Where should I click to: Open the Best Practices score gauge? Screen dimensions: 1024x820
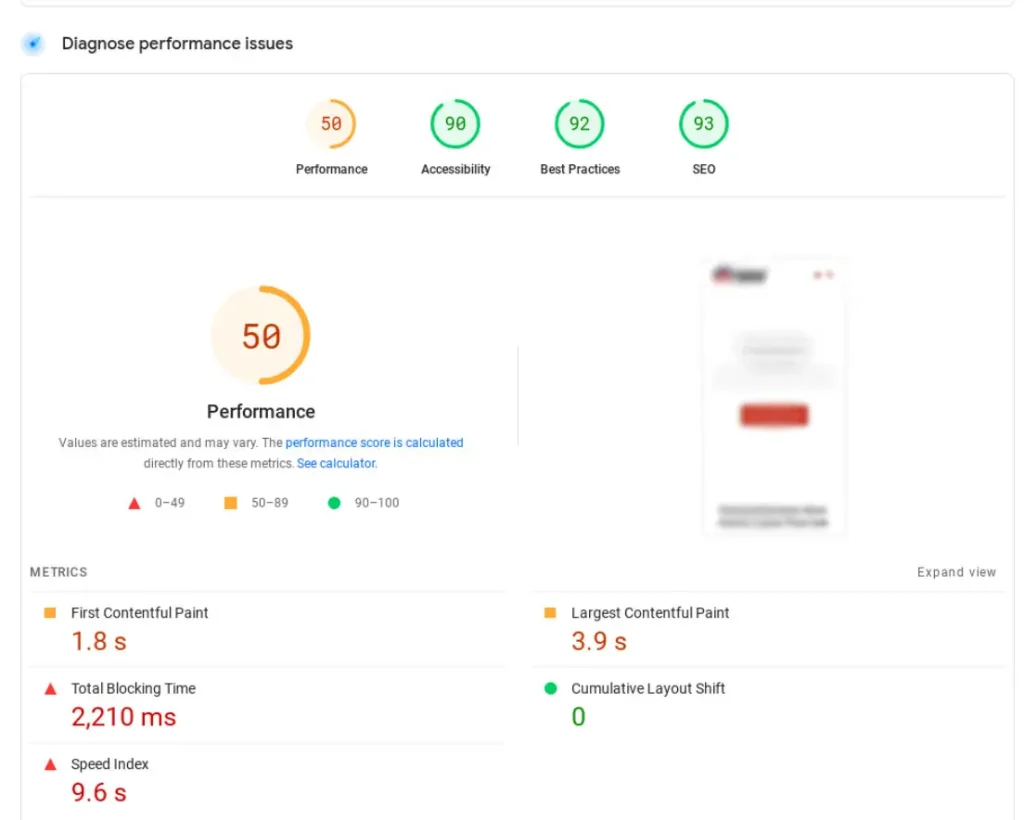[x=580, y=125]
